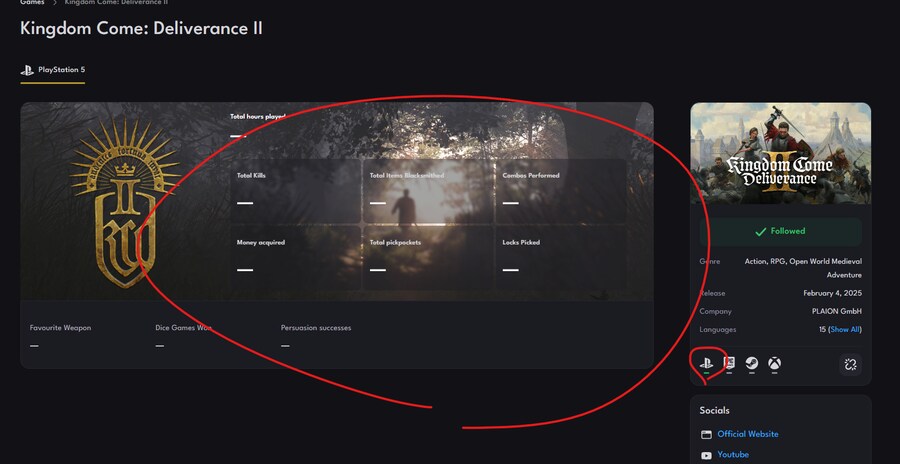Toggle the Followed button
The width and height of the screenshot is (900, 464).
click(x=780, y=231)
